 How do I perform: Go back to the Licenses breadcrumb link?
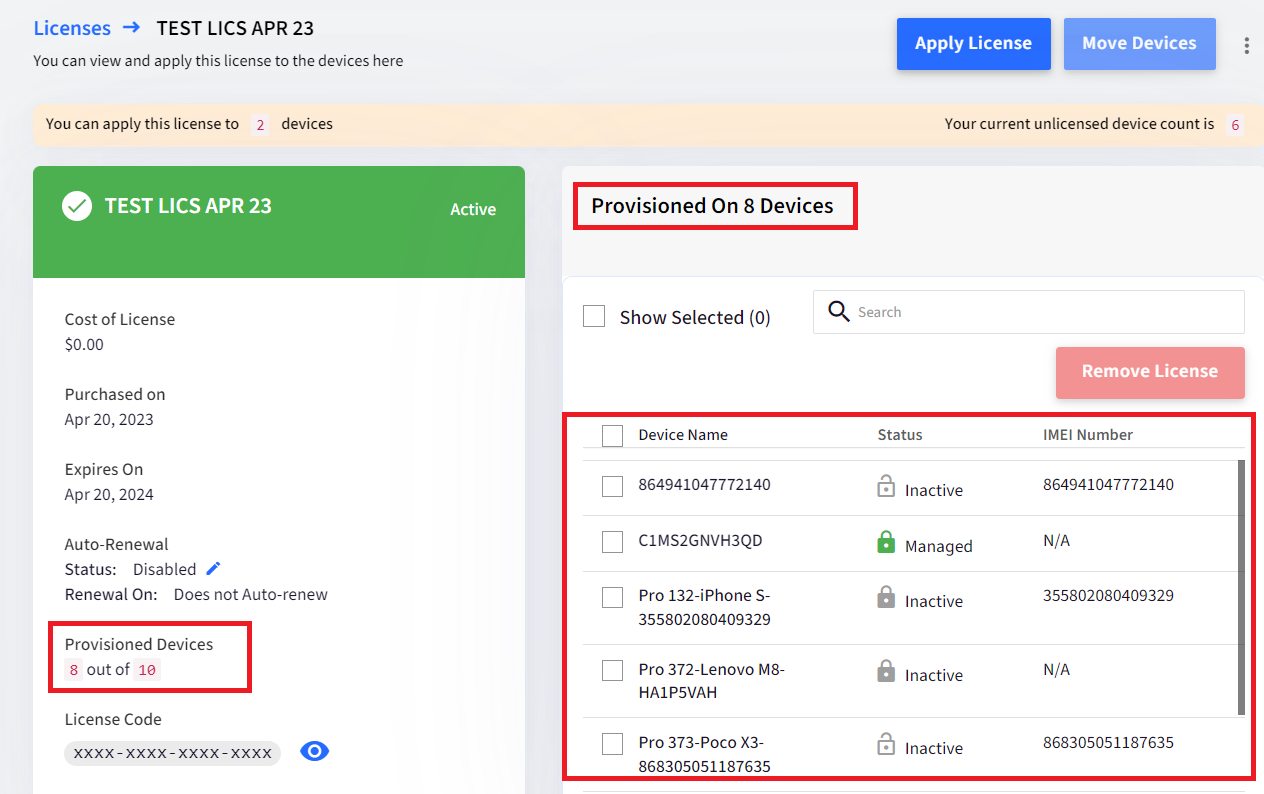pyautogui.click(x=72, y=28)
